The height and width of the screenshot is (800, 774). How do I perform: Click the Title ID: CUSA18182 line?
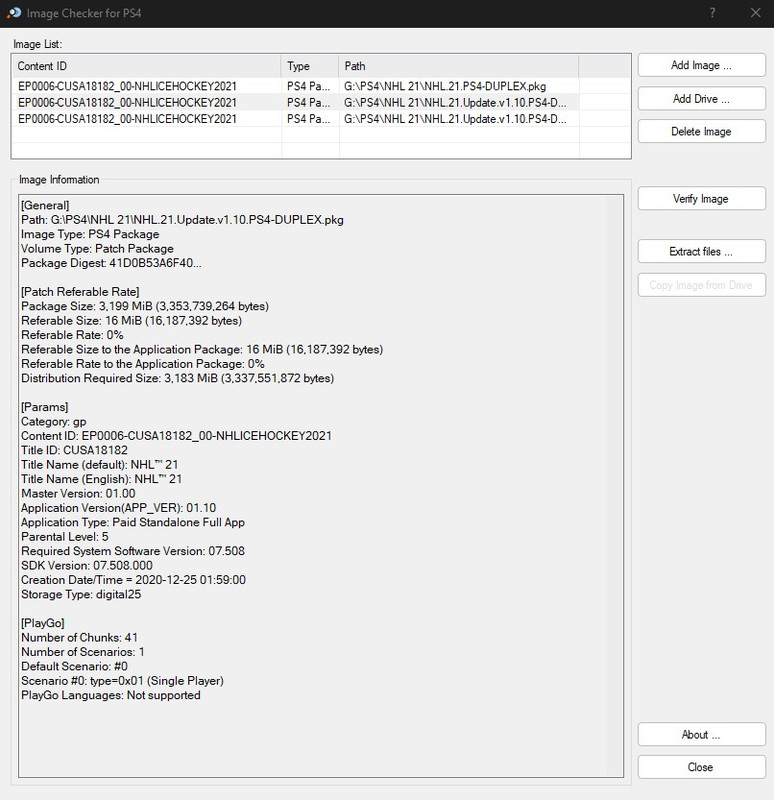click(74, 450)
